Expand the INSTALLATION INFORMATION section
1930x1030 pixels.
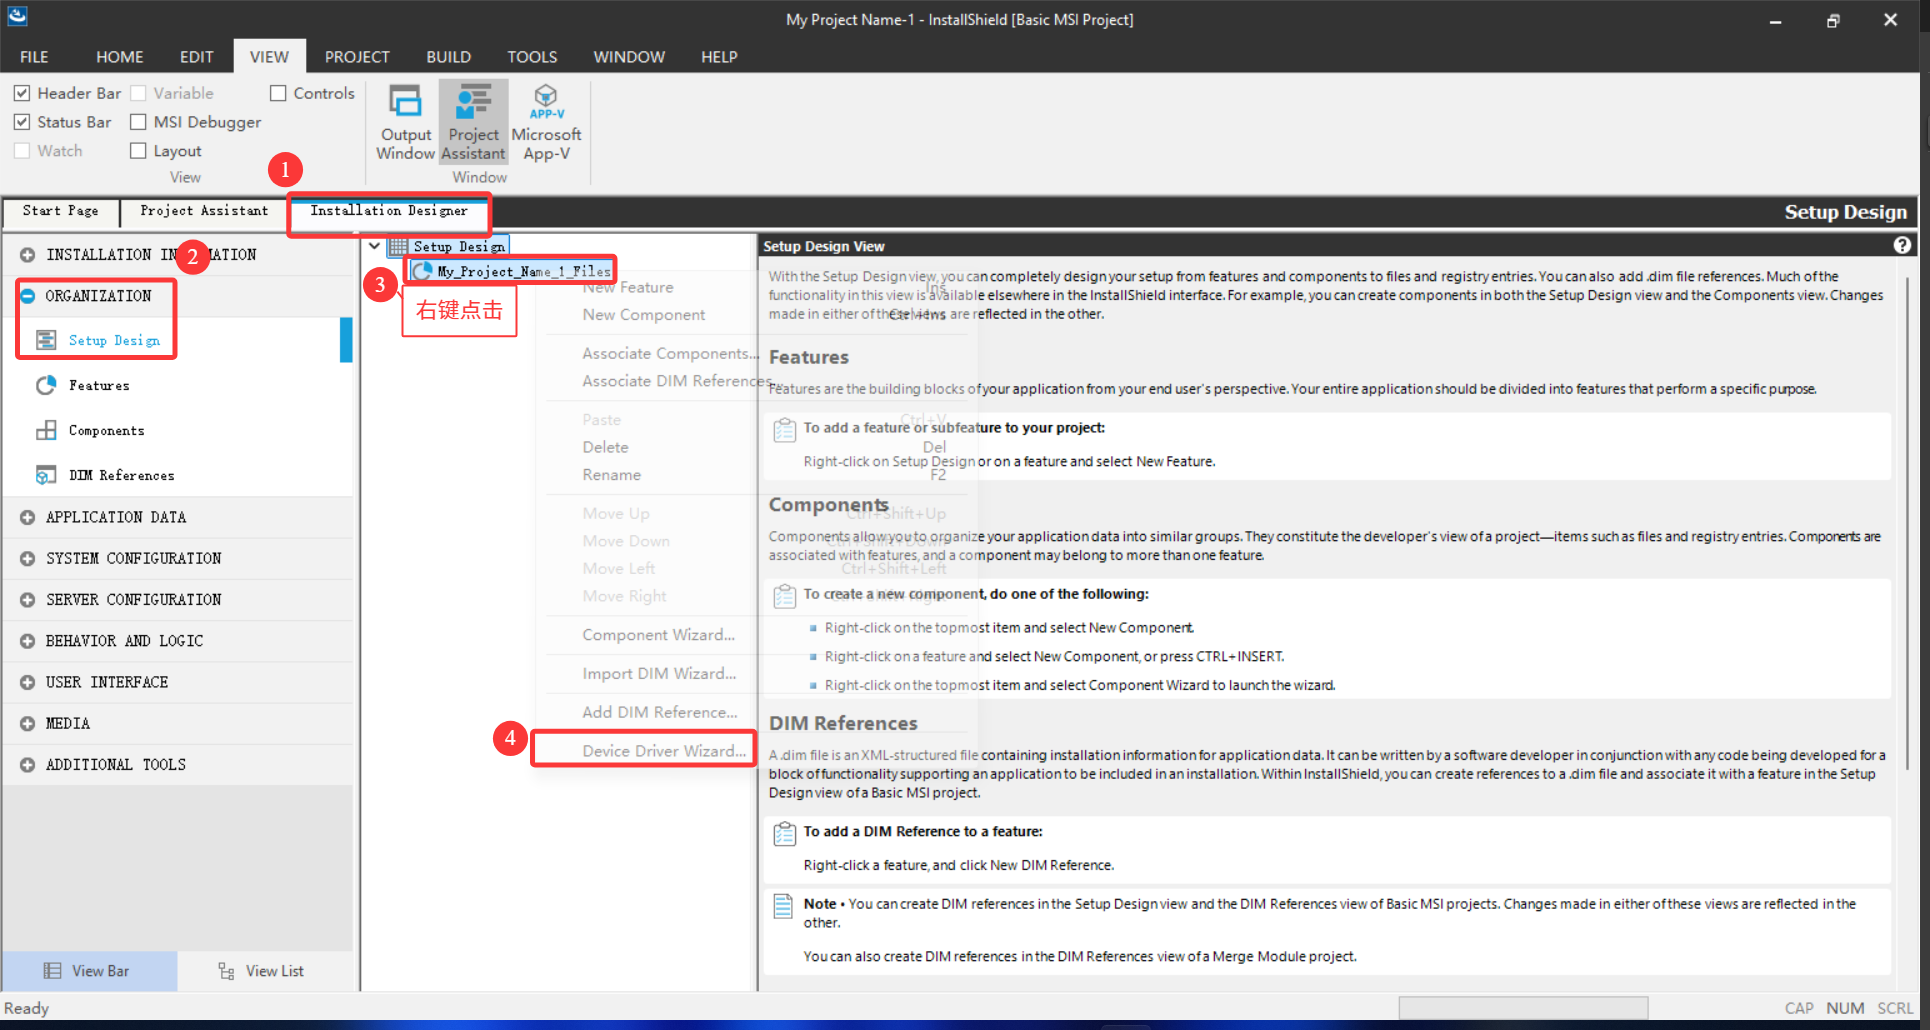click(x=27, y=255)
